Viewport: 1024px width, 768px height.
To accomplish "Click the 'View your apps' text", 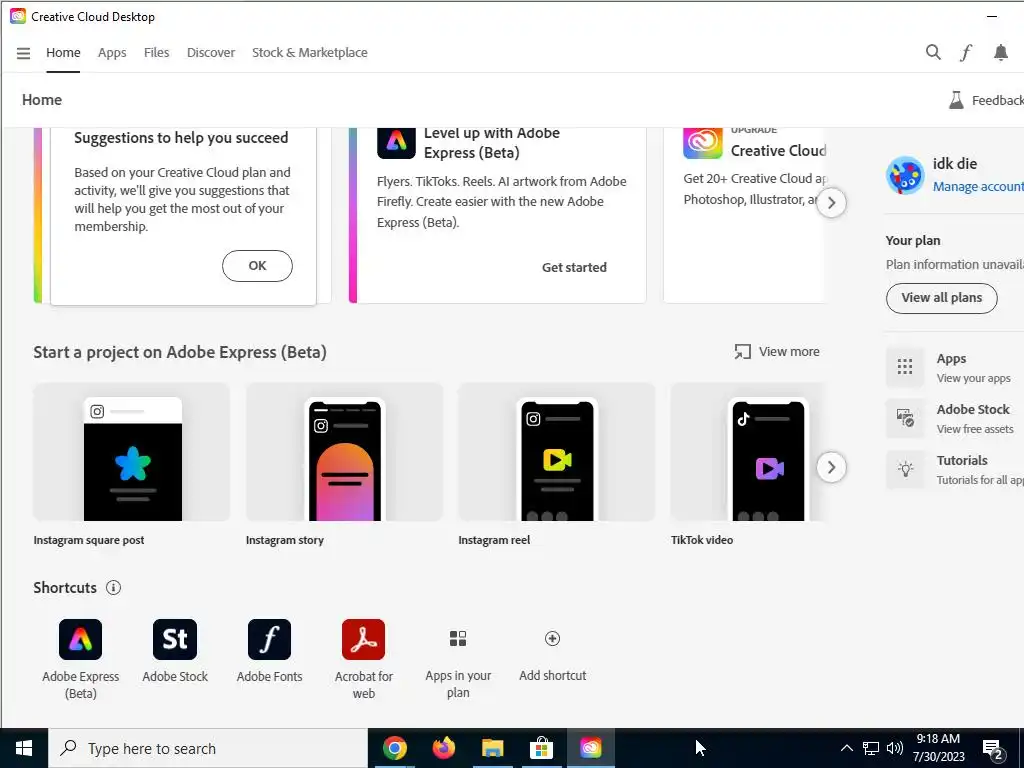I will tap(973, 378).
